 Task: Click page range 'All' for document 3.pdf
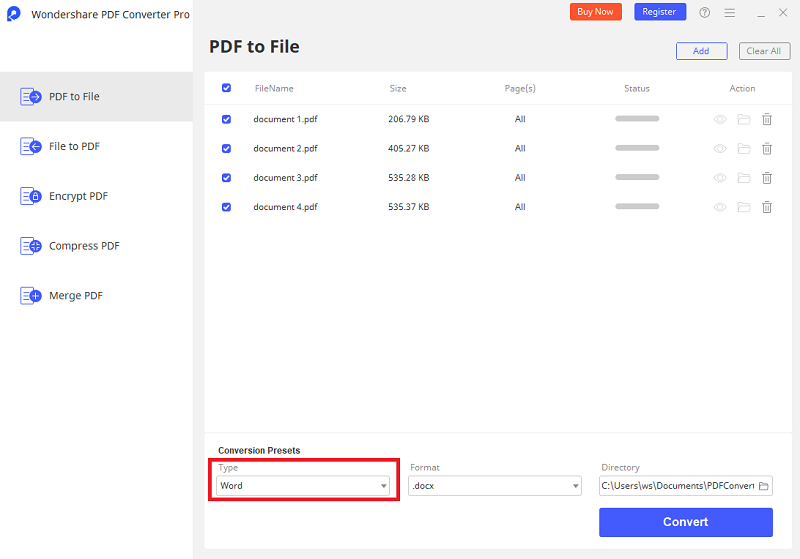(520, 178)
